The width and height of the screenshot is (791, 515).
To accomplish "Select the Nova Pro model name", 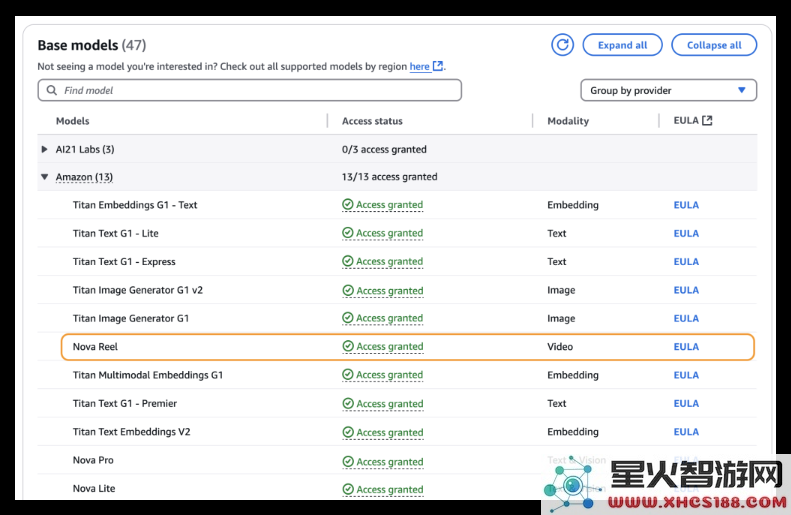I will click(93, 460).
